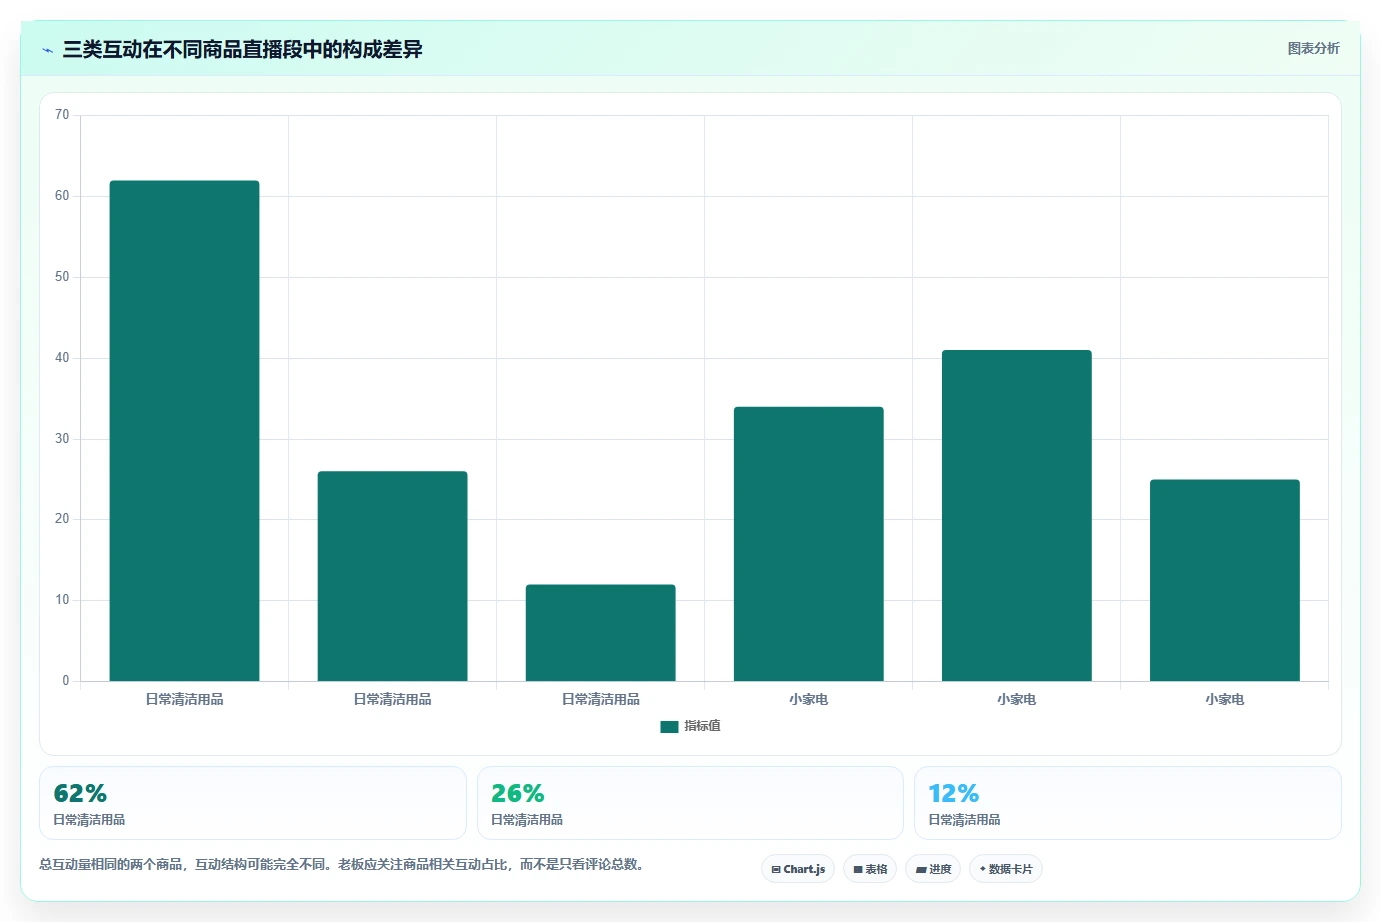Click the y-axis tick labeled 40

[x=62, y=358]
